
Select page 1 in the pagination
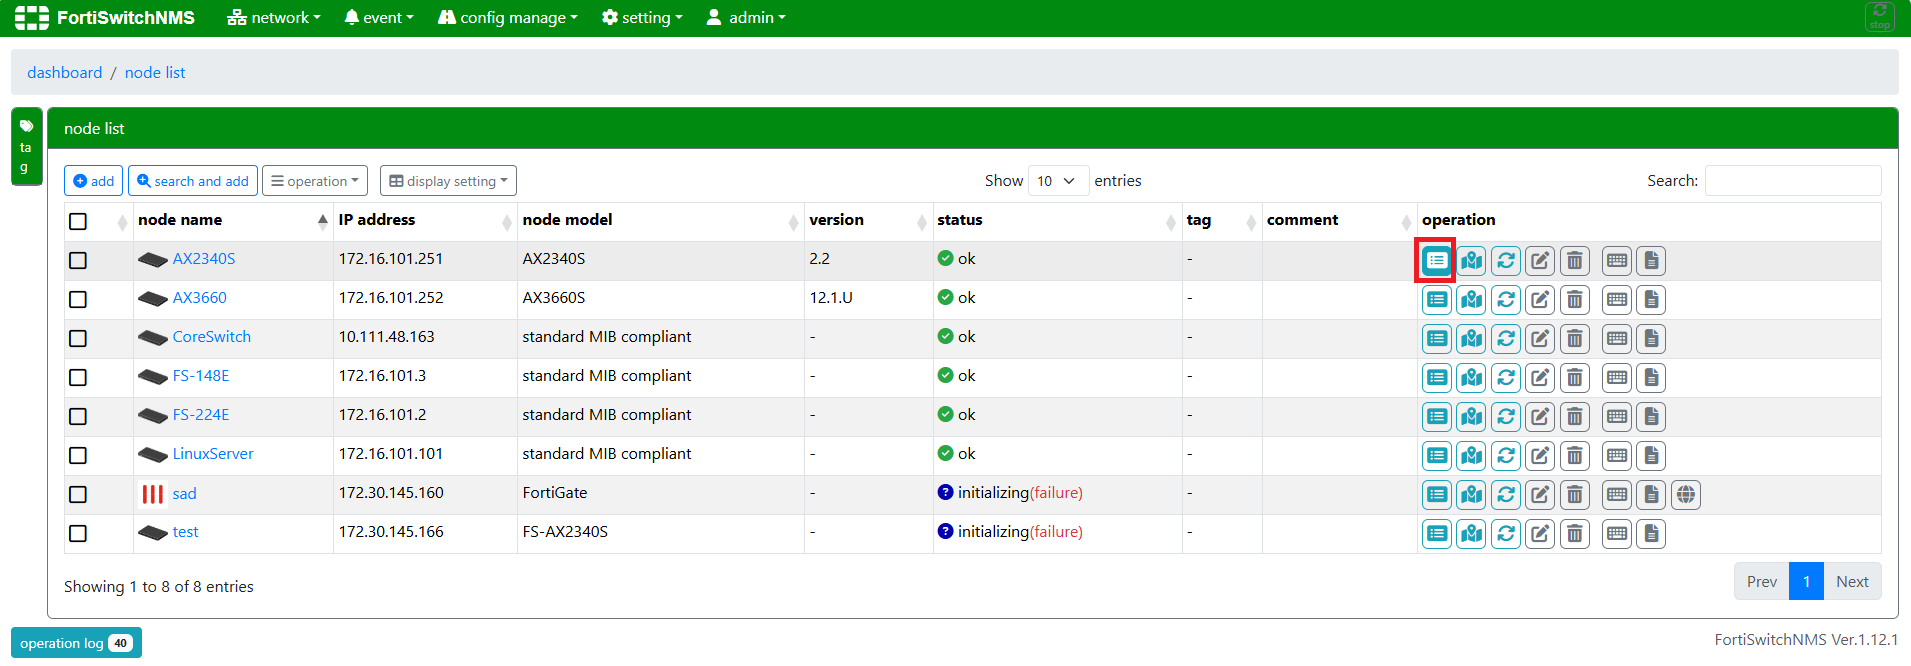click(x=1806, y=582)
